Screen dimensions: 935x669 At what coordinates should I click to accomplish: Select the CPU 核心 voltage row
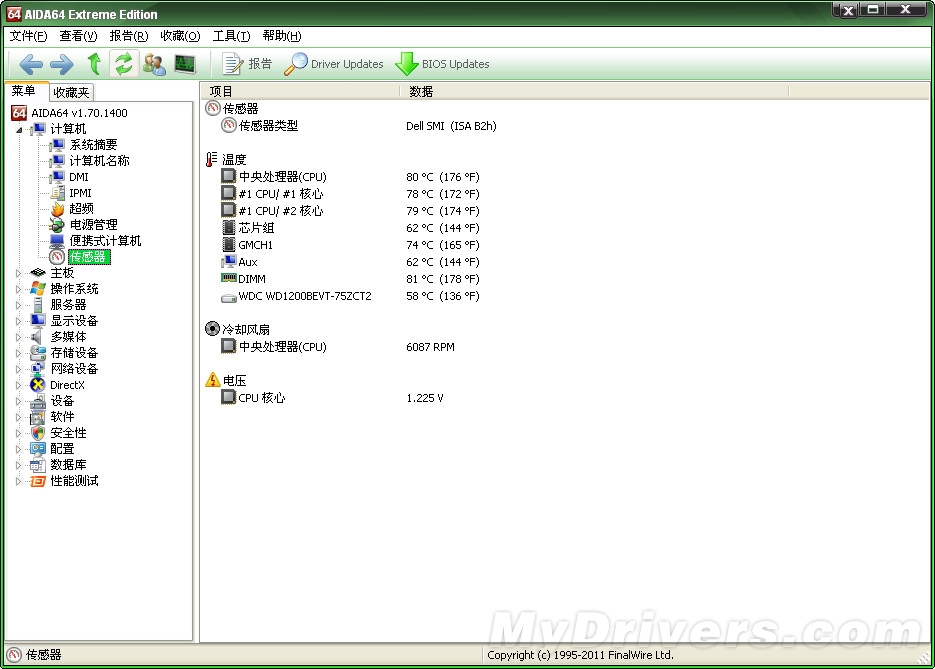point(332,398)
